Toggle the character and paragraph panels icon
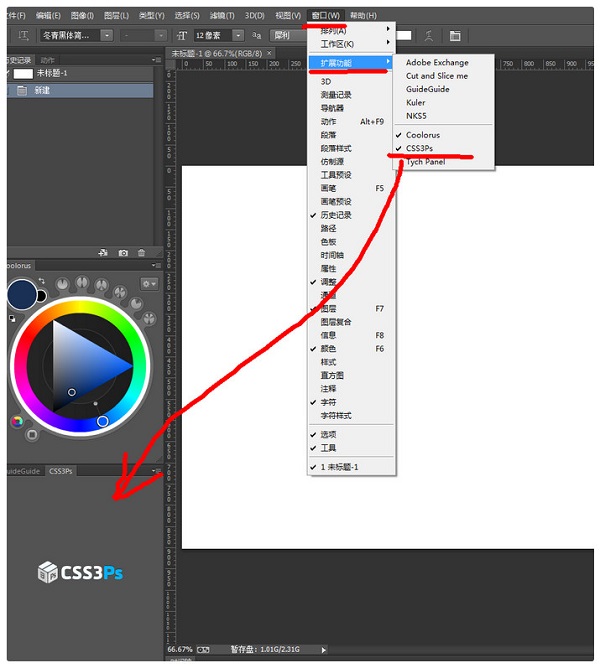Screen dimensions: 600x668 (455, 36)
